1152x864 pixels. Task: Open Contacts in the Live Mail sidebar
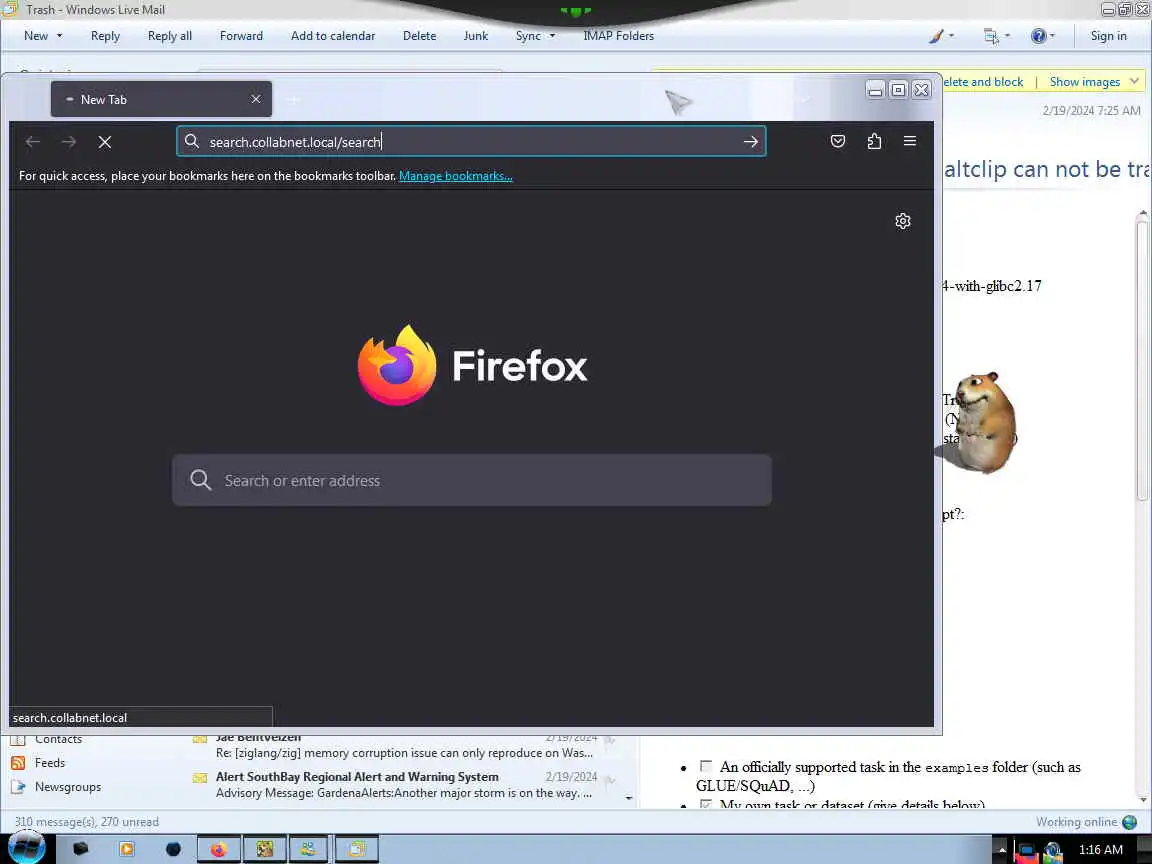coord(58,739)
